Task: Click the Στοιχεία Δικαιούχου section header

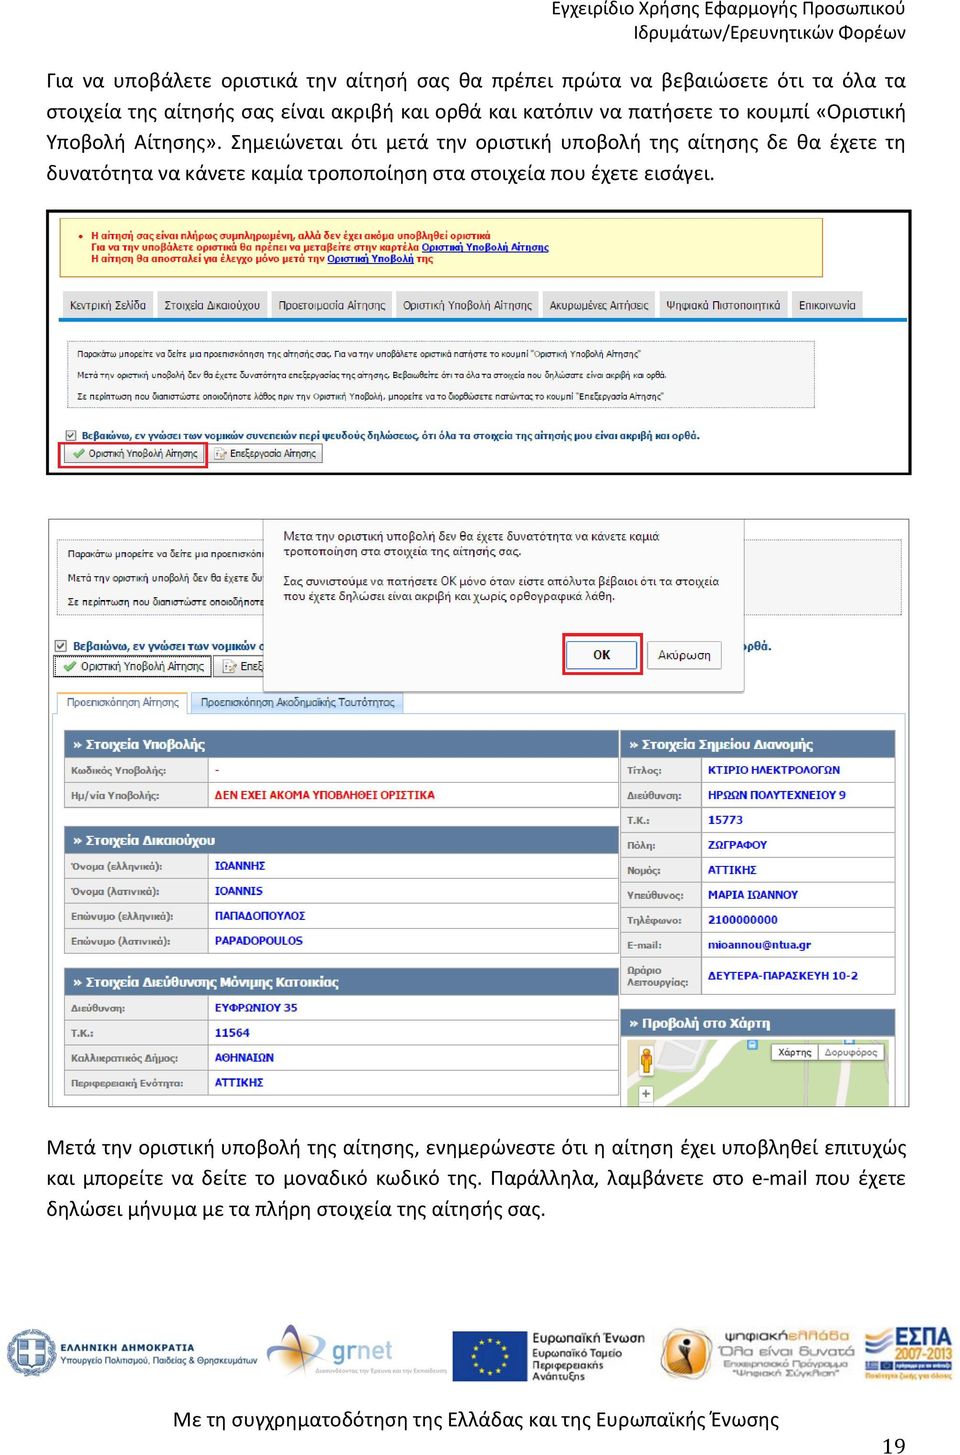Action: pos(341,840)
